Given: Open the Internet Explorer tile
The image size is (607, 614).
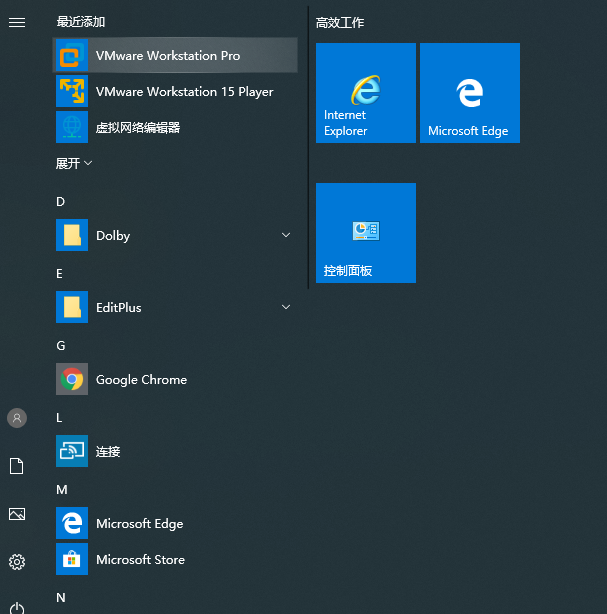Looking at the screenshot, I should [366, 93].
